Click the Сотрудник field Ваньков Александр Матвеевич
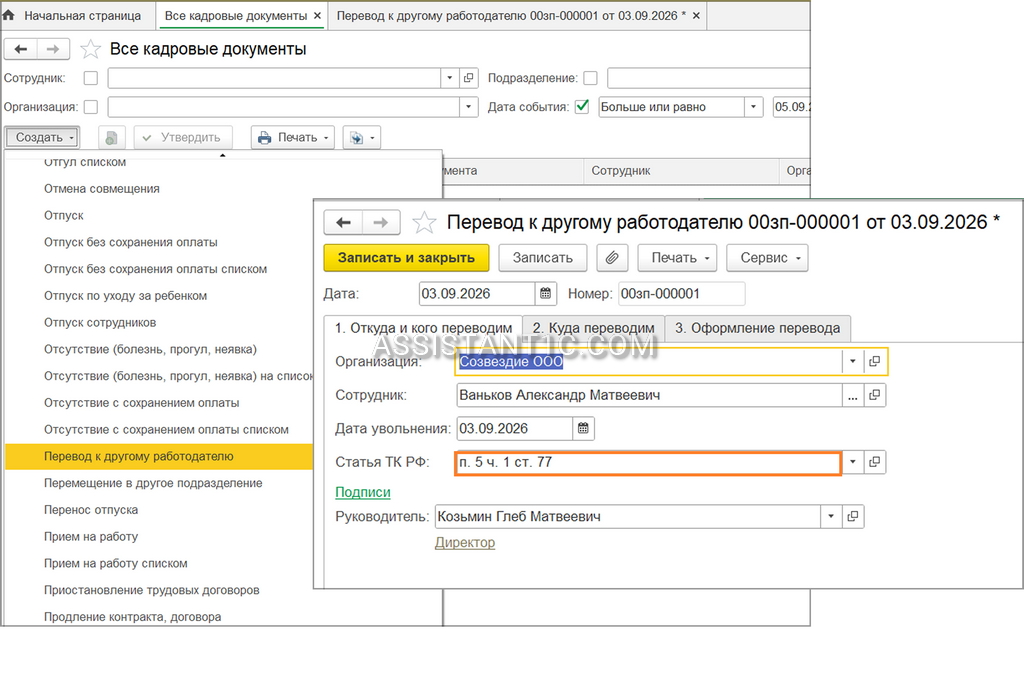This screenshot has width=1024, height=688. (648, 396)
